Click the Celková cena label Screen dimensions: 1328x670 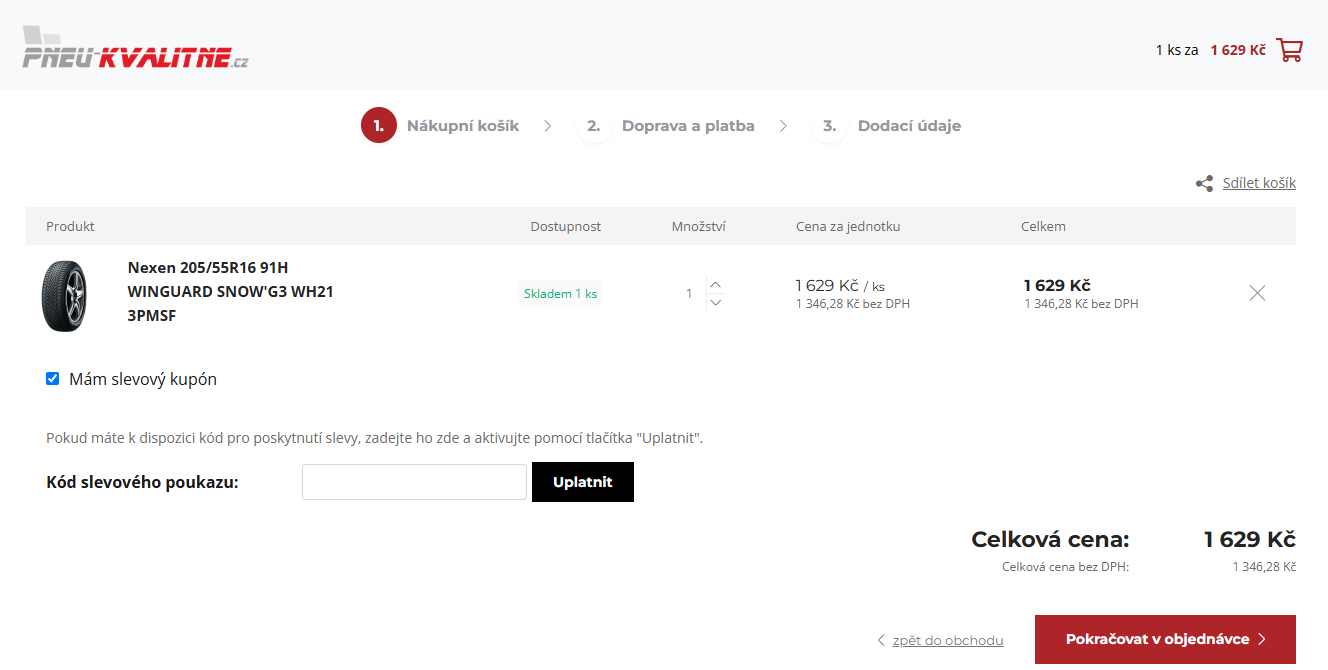pos(1050,540)
